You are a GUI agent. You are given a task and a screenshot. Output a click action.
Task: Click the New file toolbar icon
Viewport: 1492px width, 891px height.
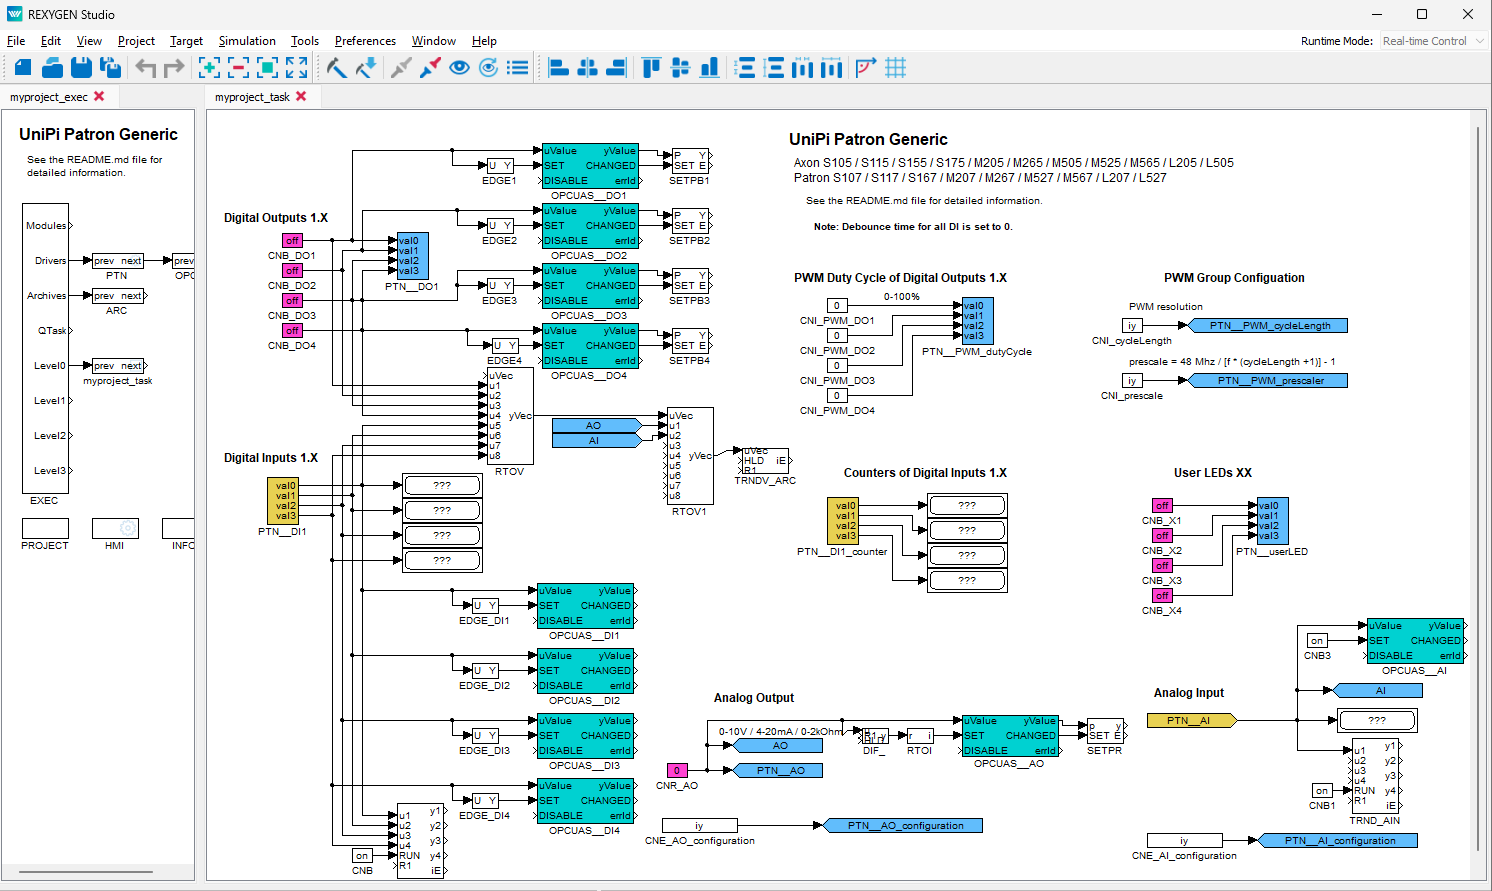coord(22,68)
